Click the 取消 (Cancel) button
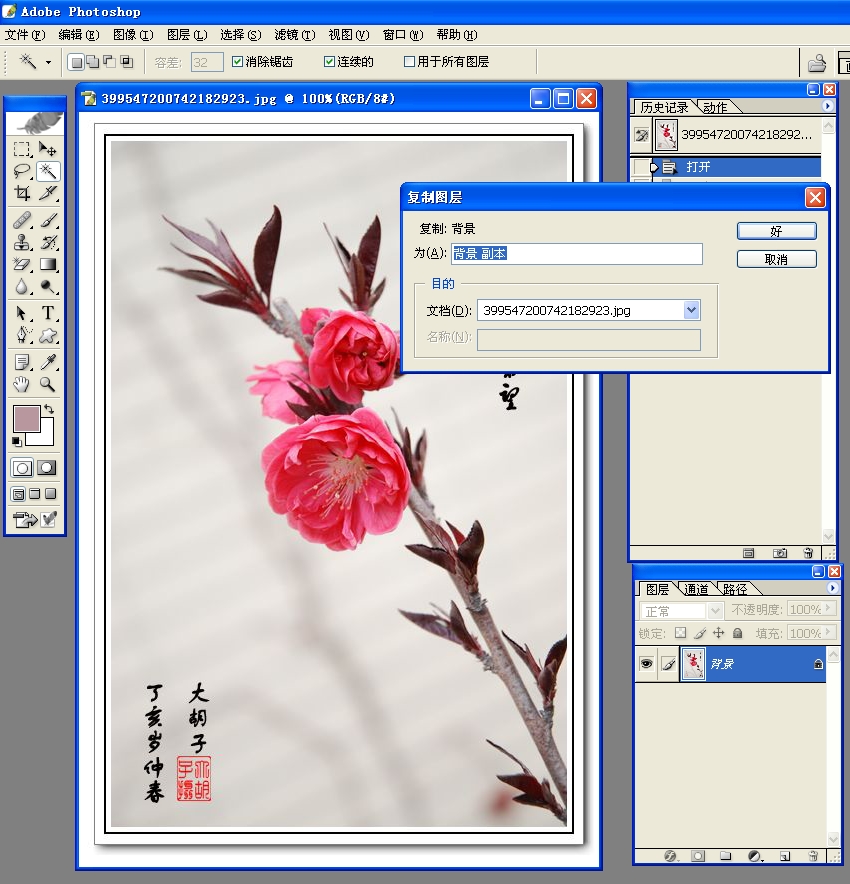Image resolution: width=850 pixels, height=884 pixels. tap(776, 260)
